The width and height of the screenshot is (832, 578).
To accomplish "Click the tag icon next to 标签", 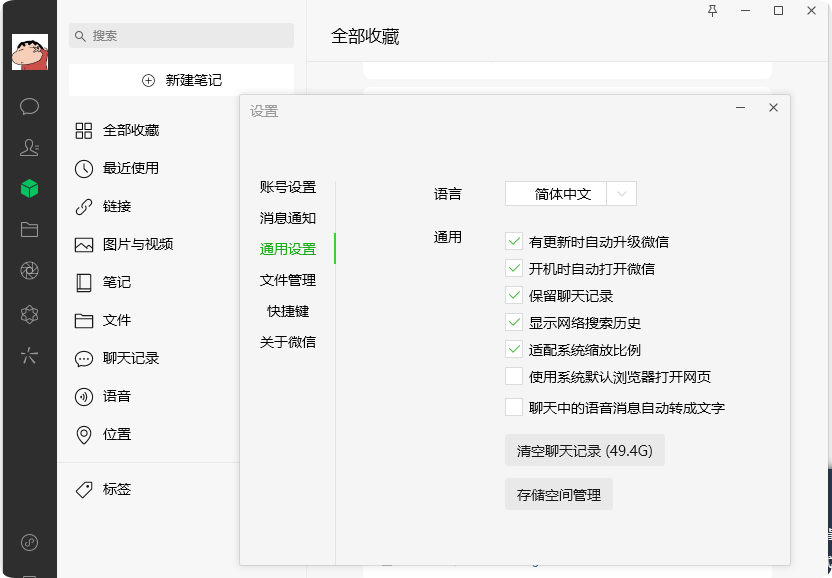I will 84,489.
